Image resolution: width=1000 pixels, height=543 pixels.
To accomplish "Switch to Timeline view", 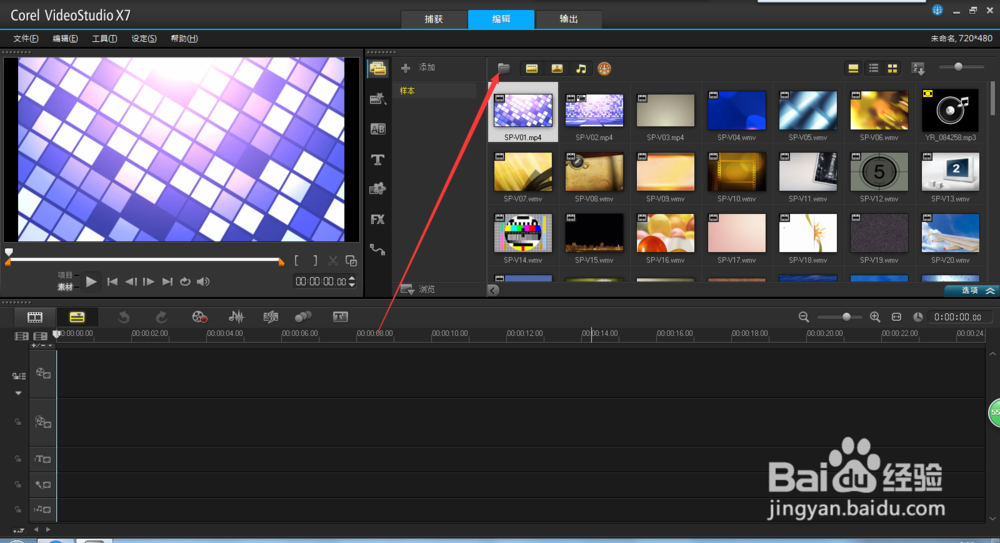I will point(77,317).
